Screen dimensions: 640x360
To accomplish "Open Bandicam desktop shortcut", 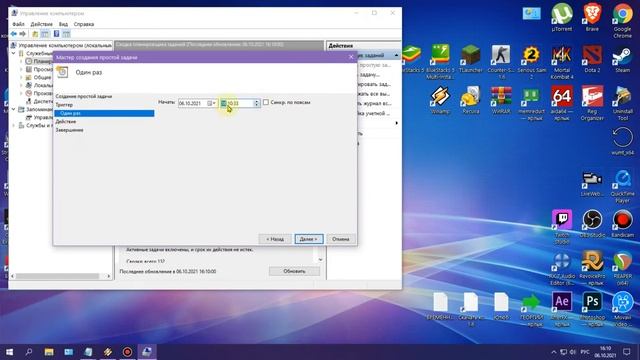I will pyautogui.click(x=622, y=223).
